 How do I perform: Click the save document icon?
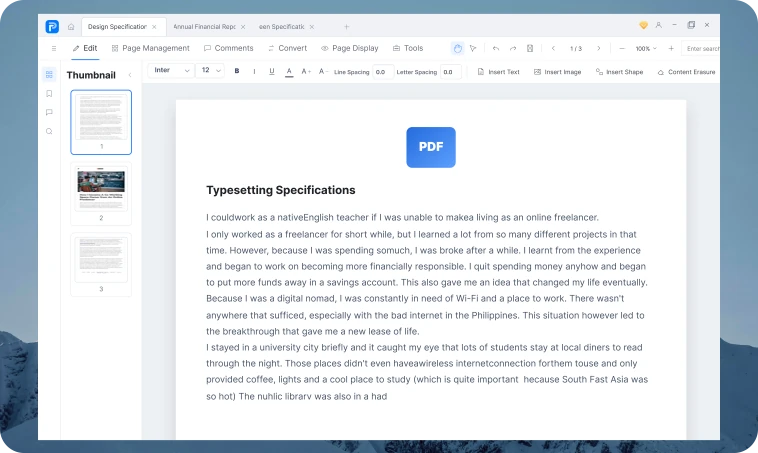pyautogui.click(x=530, y=48)
